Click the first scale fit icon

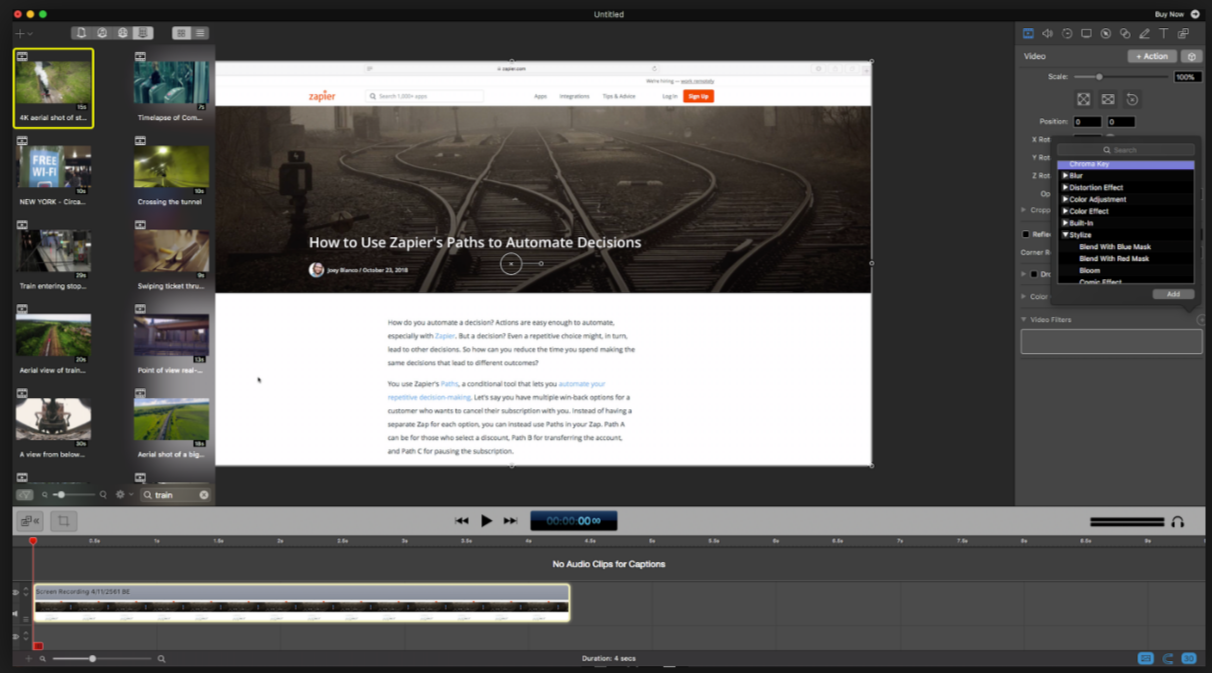point(1083,99)
